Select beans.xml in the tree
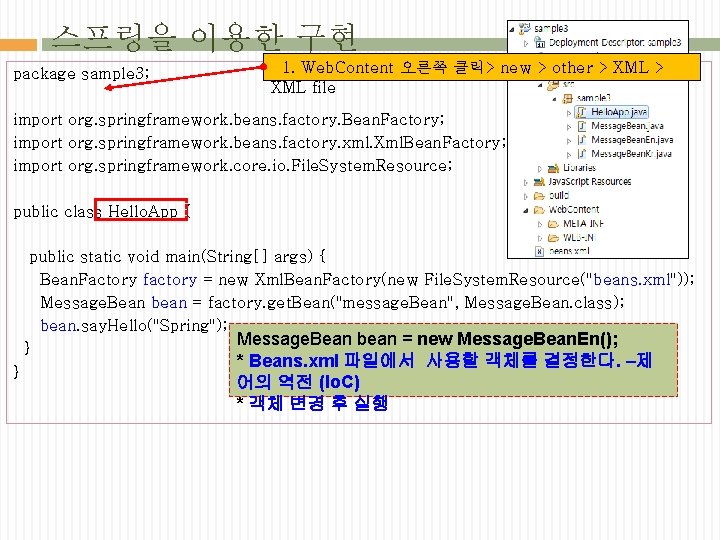Viewport: 720px width, 540px height. [569, 251]
